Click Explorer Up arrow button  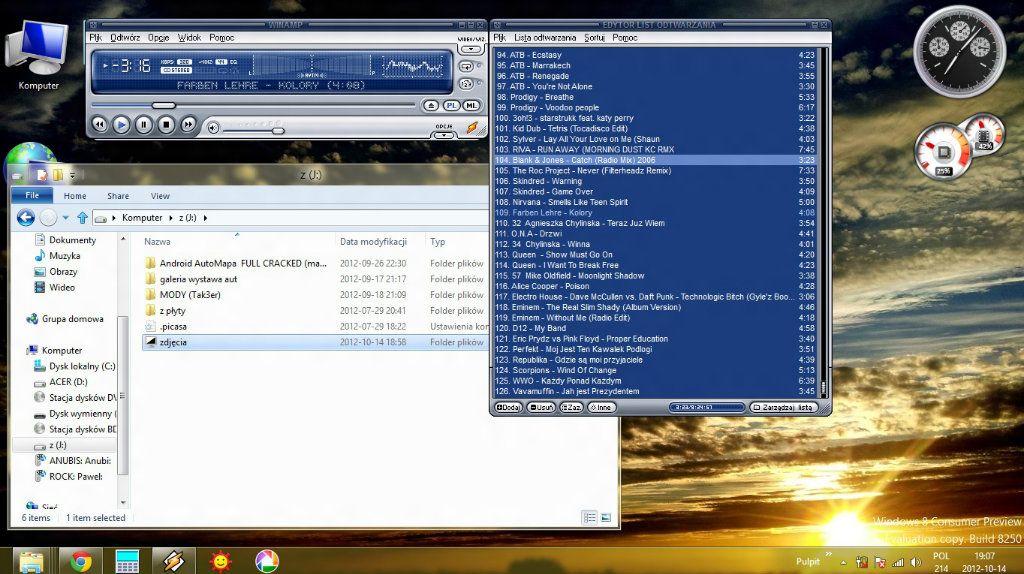pos(82,217)
